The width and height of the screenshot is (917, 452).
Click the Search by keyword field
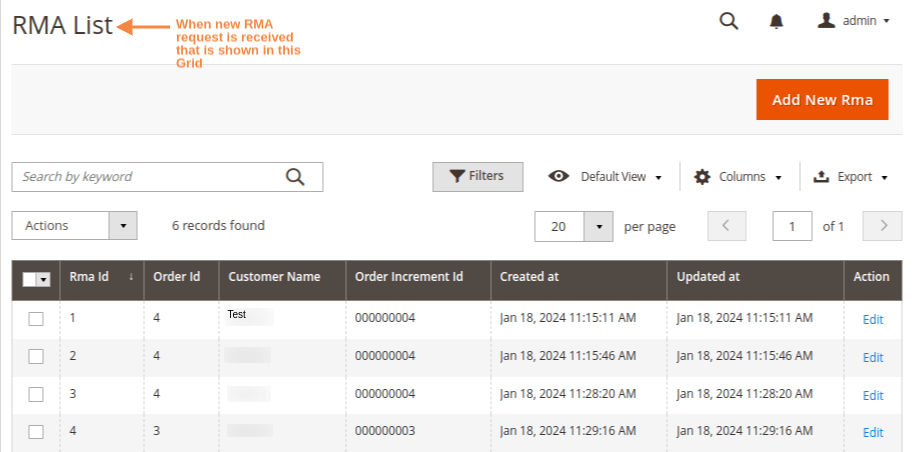(150, 177)
